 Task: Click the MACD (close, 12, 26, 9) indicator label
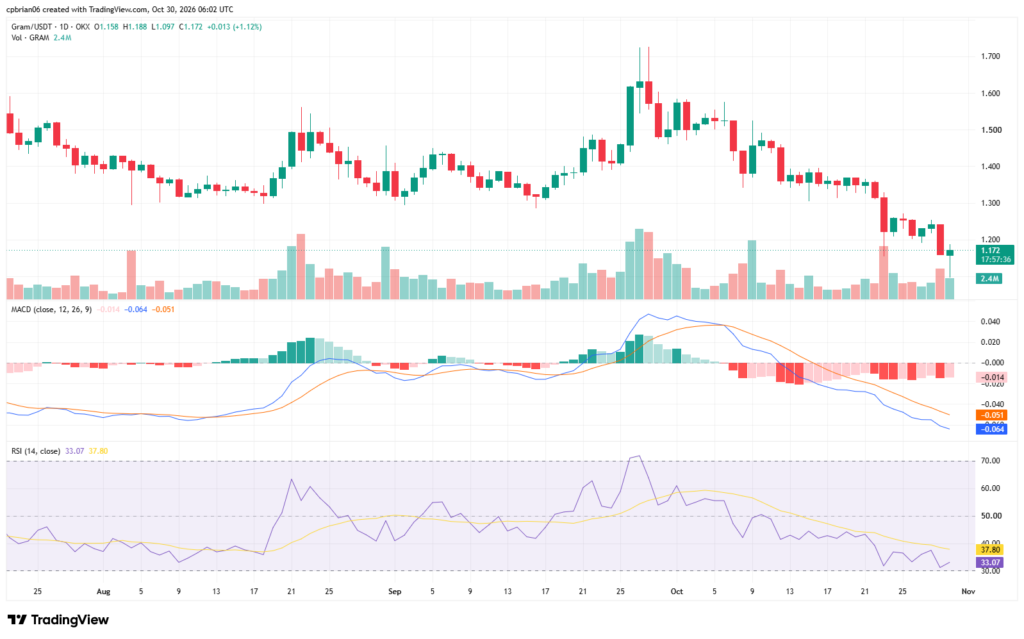[52, 309]
